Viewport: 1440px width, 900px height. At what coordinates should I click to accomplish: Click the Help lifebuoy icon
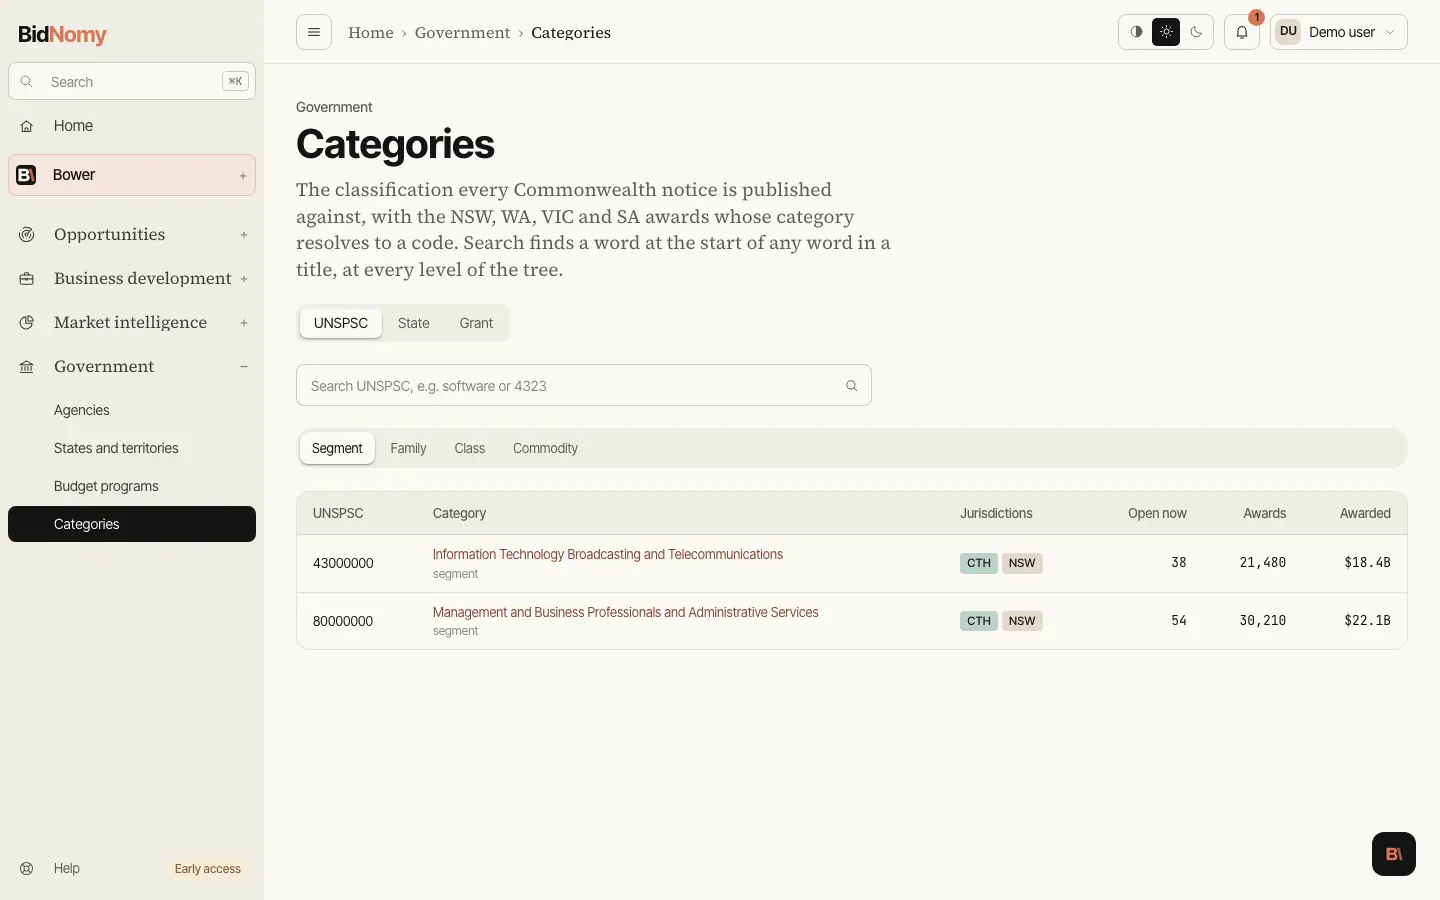pyautogui.click(x=27, y=869)
